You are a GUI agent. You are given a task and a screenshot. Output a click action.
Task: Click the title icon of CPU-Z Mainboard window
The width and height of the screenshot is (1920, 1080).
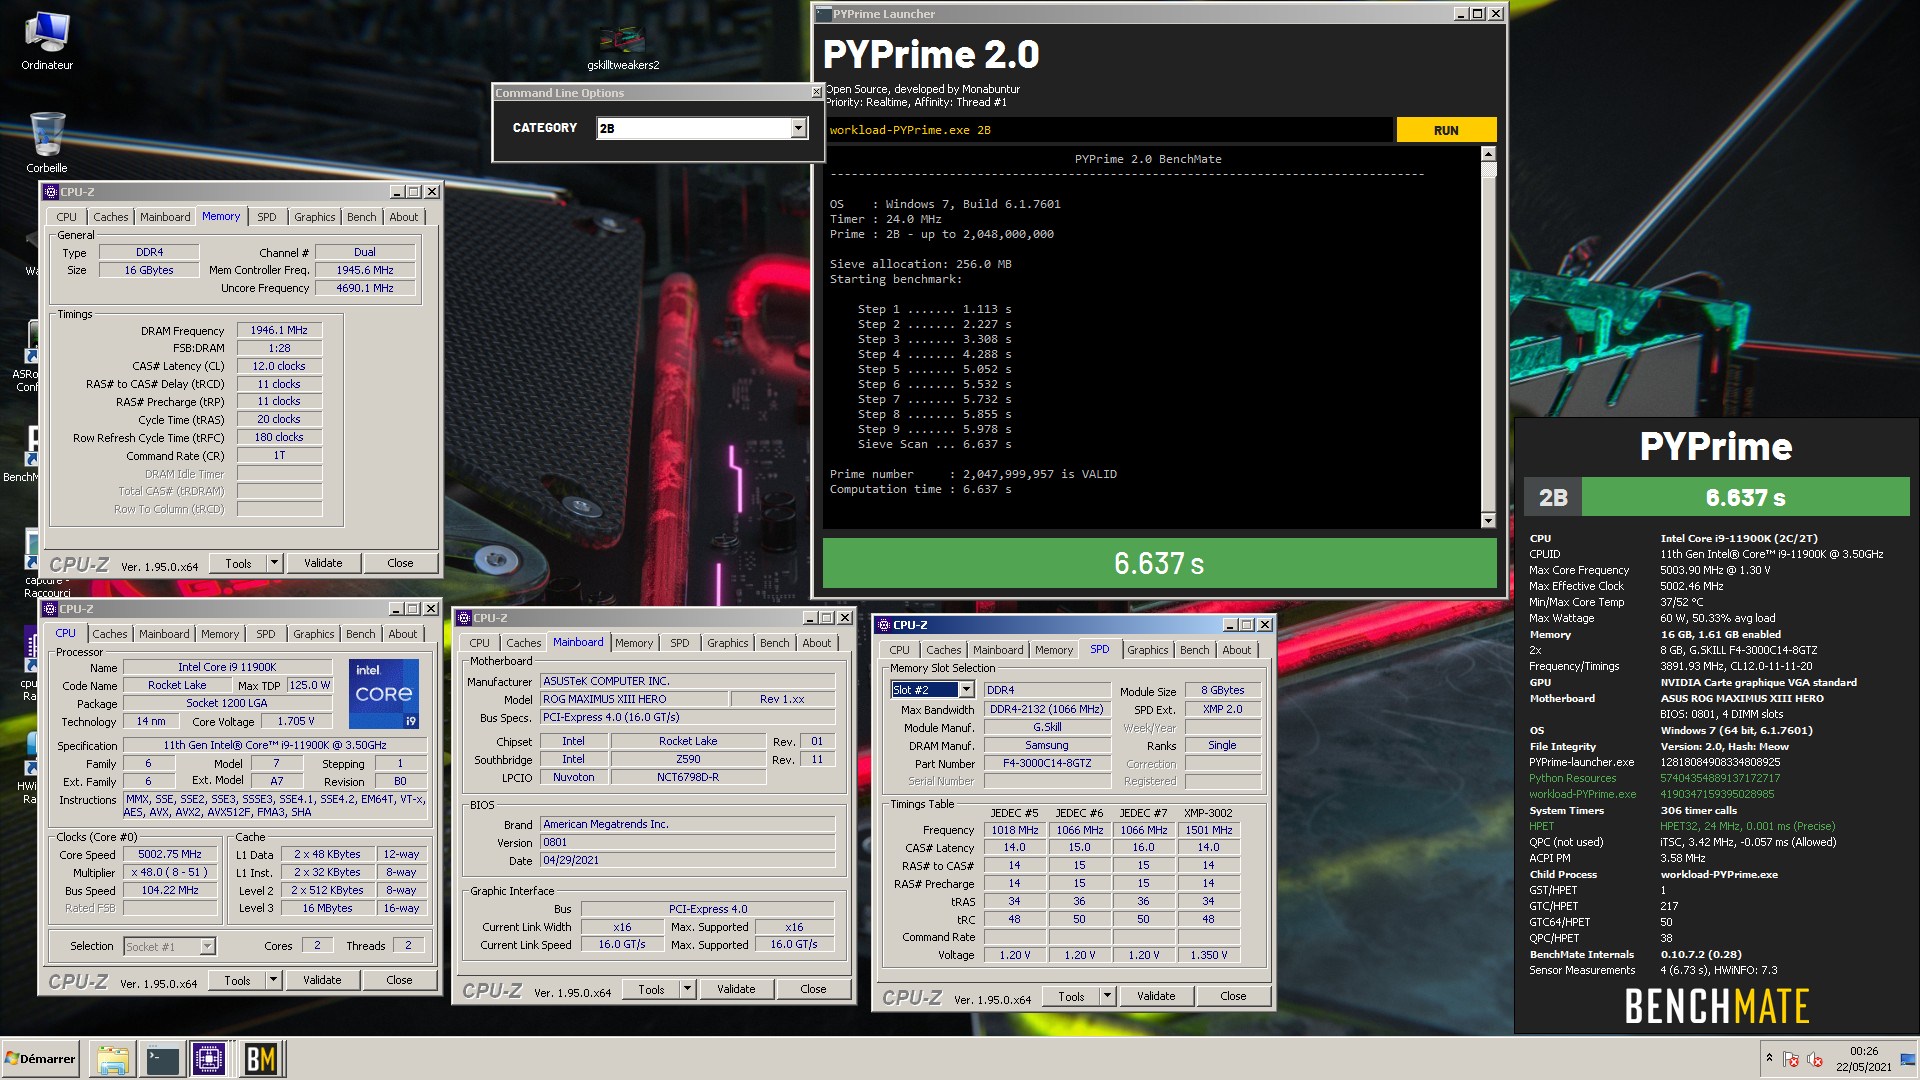point(464,618)
